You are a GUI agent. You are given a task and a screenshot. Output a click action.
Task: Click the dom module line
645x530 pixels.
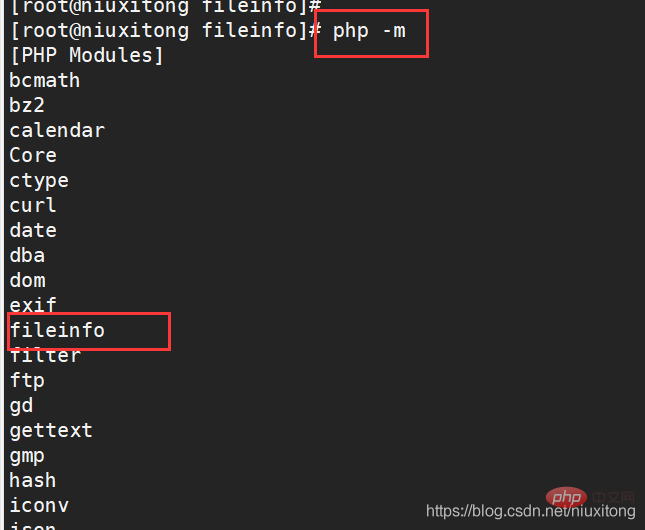[x=27, y=280]
